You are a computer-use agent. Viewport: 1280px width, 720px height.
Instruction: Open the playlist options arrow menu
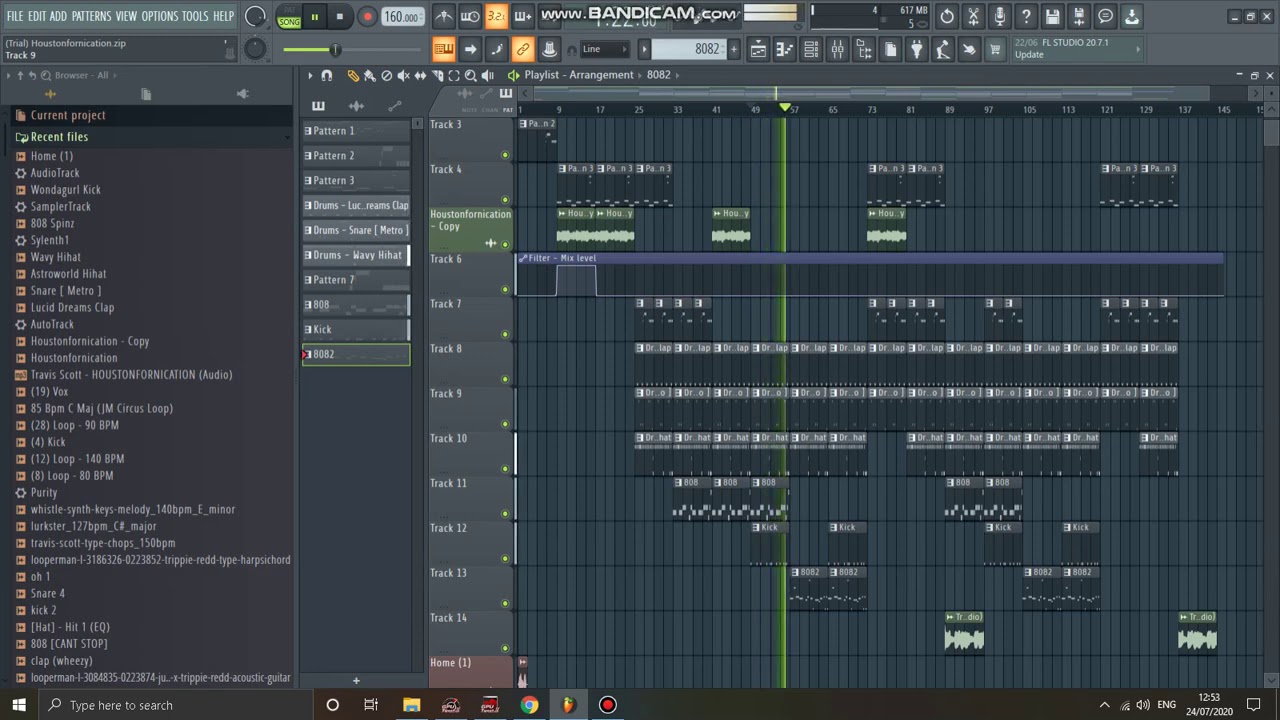pyautogui.click(x=310, y=76)
